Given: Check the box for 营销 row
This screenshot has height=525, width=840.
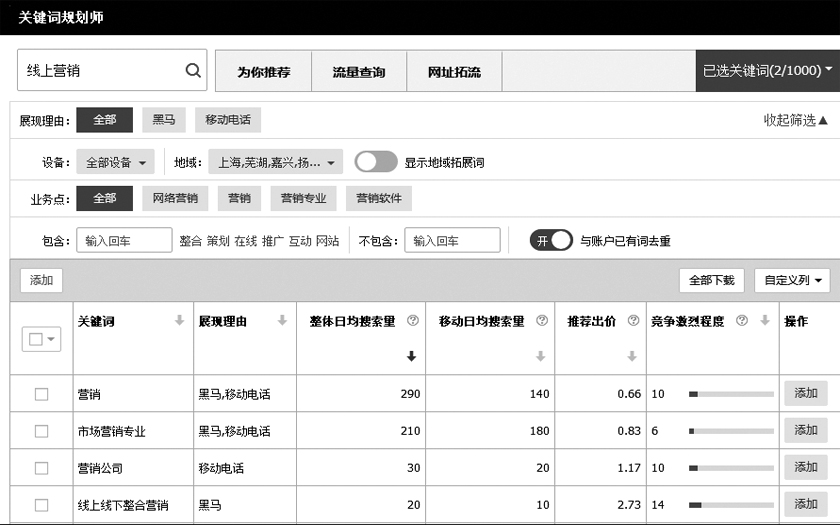Looking at the screenshot, I should click(41, 394).
